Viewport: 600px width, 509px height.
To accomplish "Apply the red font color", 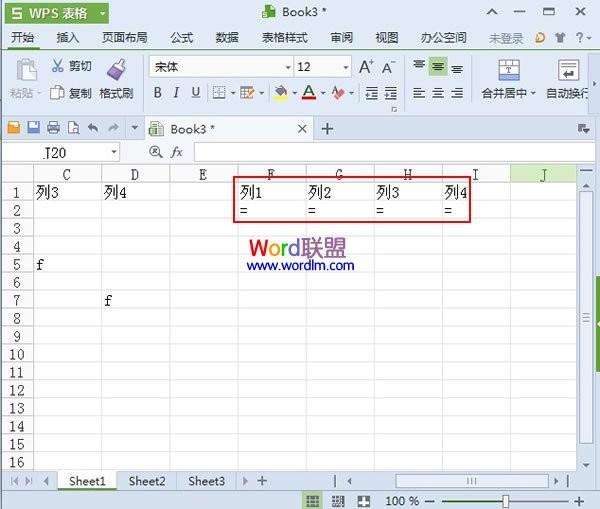I will [x=309, y=93].
